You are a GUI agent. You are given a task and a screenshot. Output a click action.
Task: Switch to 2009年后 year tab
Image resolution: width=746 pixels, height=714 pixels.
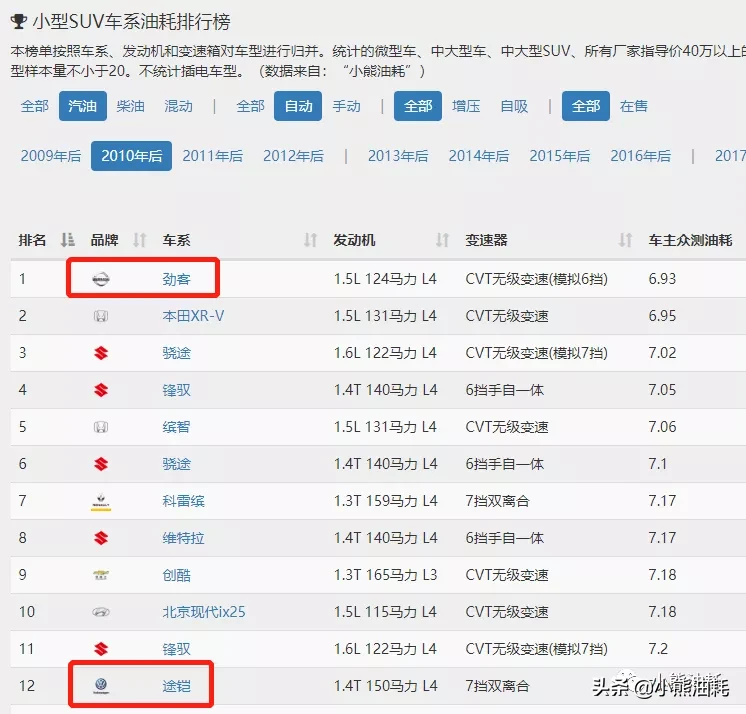(x=51, y=156)
